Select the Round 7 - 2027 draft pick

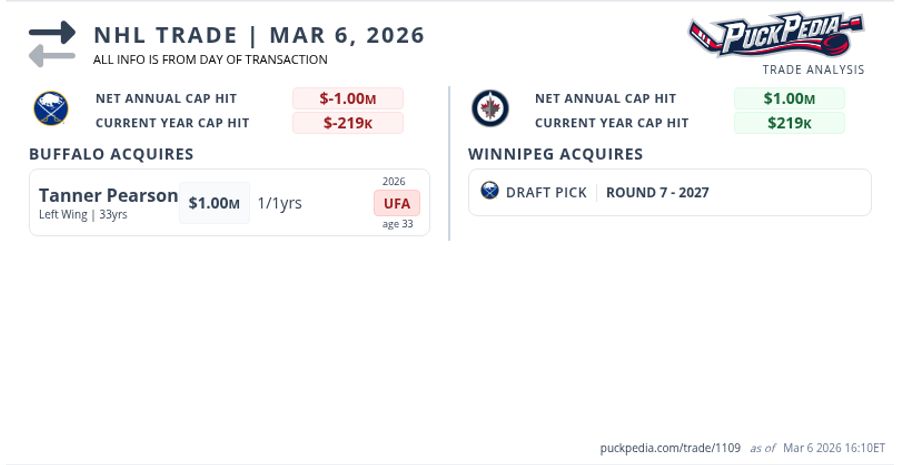tap(657, 192)
